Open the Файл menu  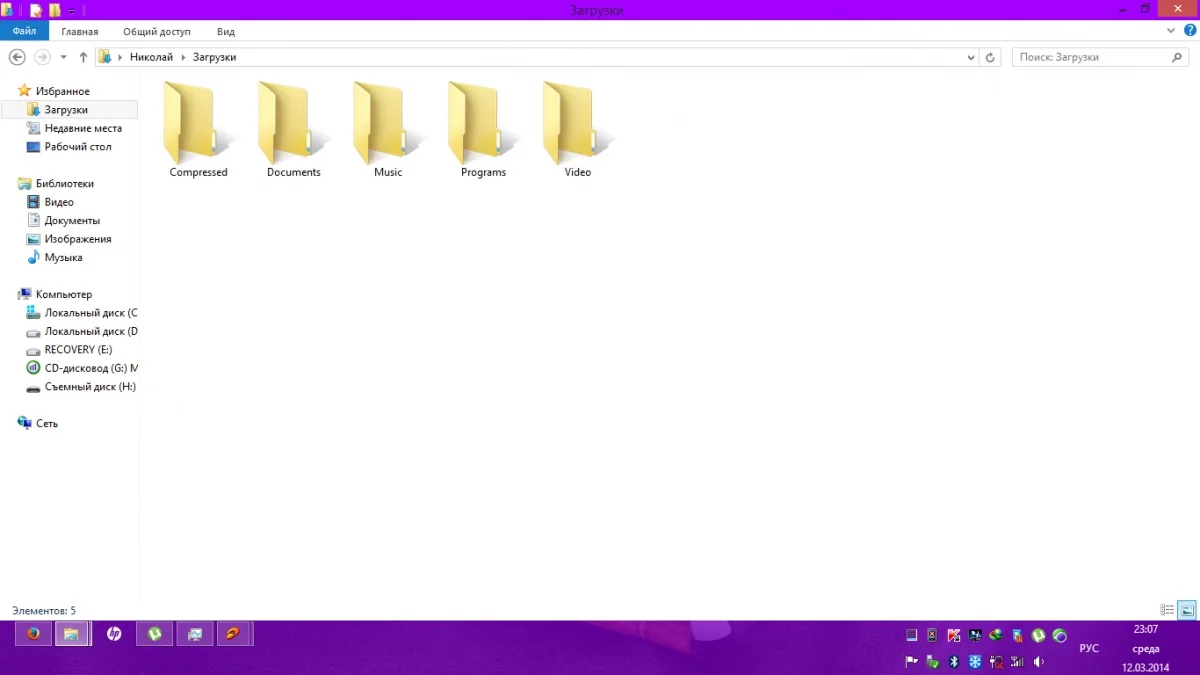[x=24, y=31]
